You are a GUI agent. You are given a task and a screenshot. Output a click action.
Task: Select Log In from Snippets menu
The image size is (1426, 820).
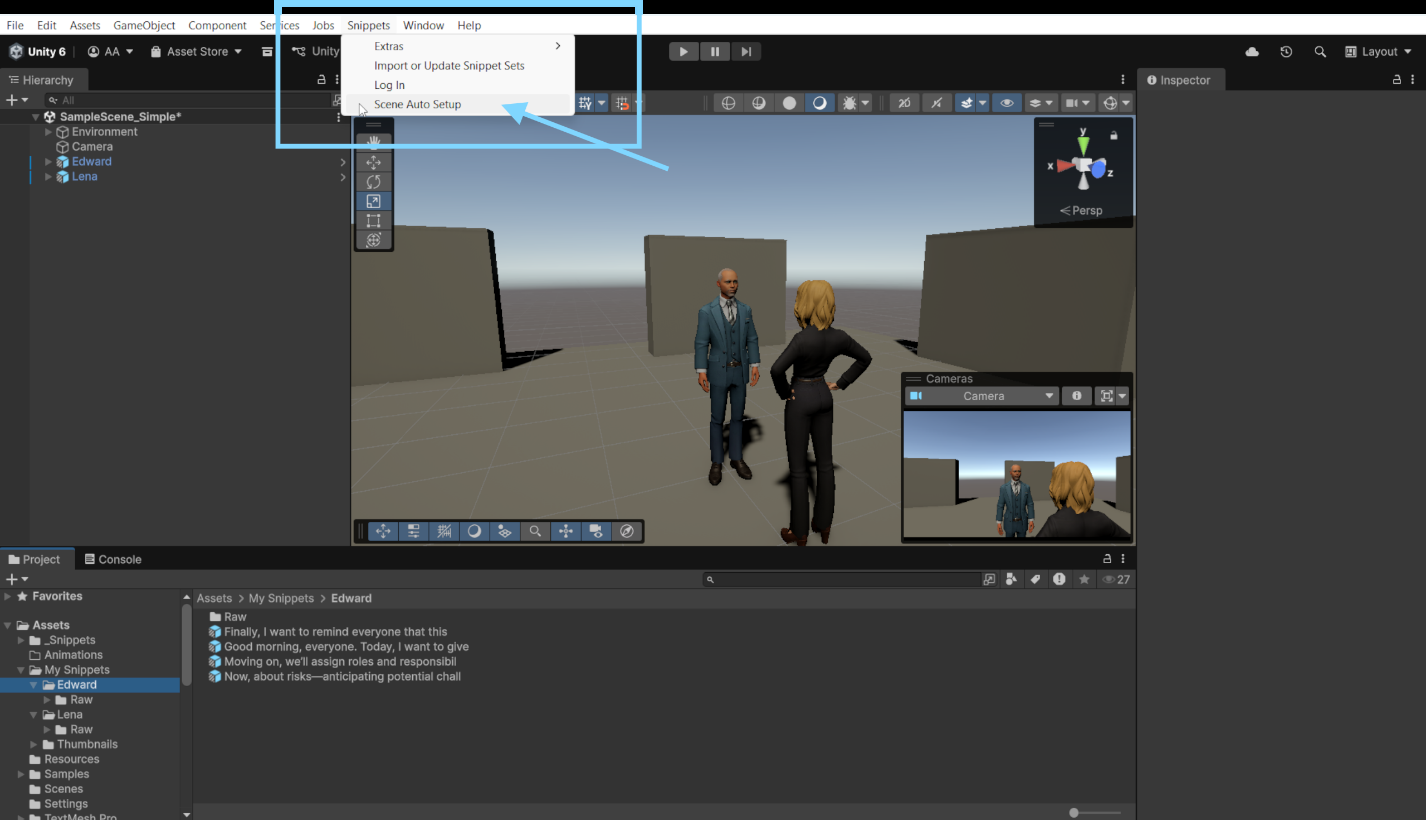tap(460, 85)
